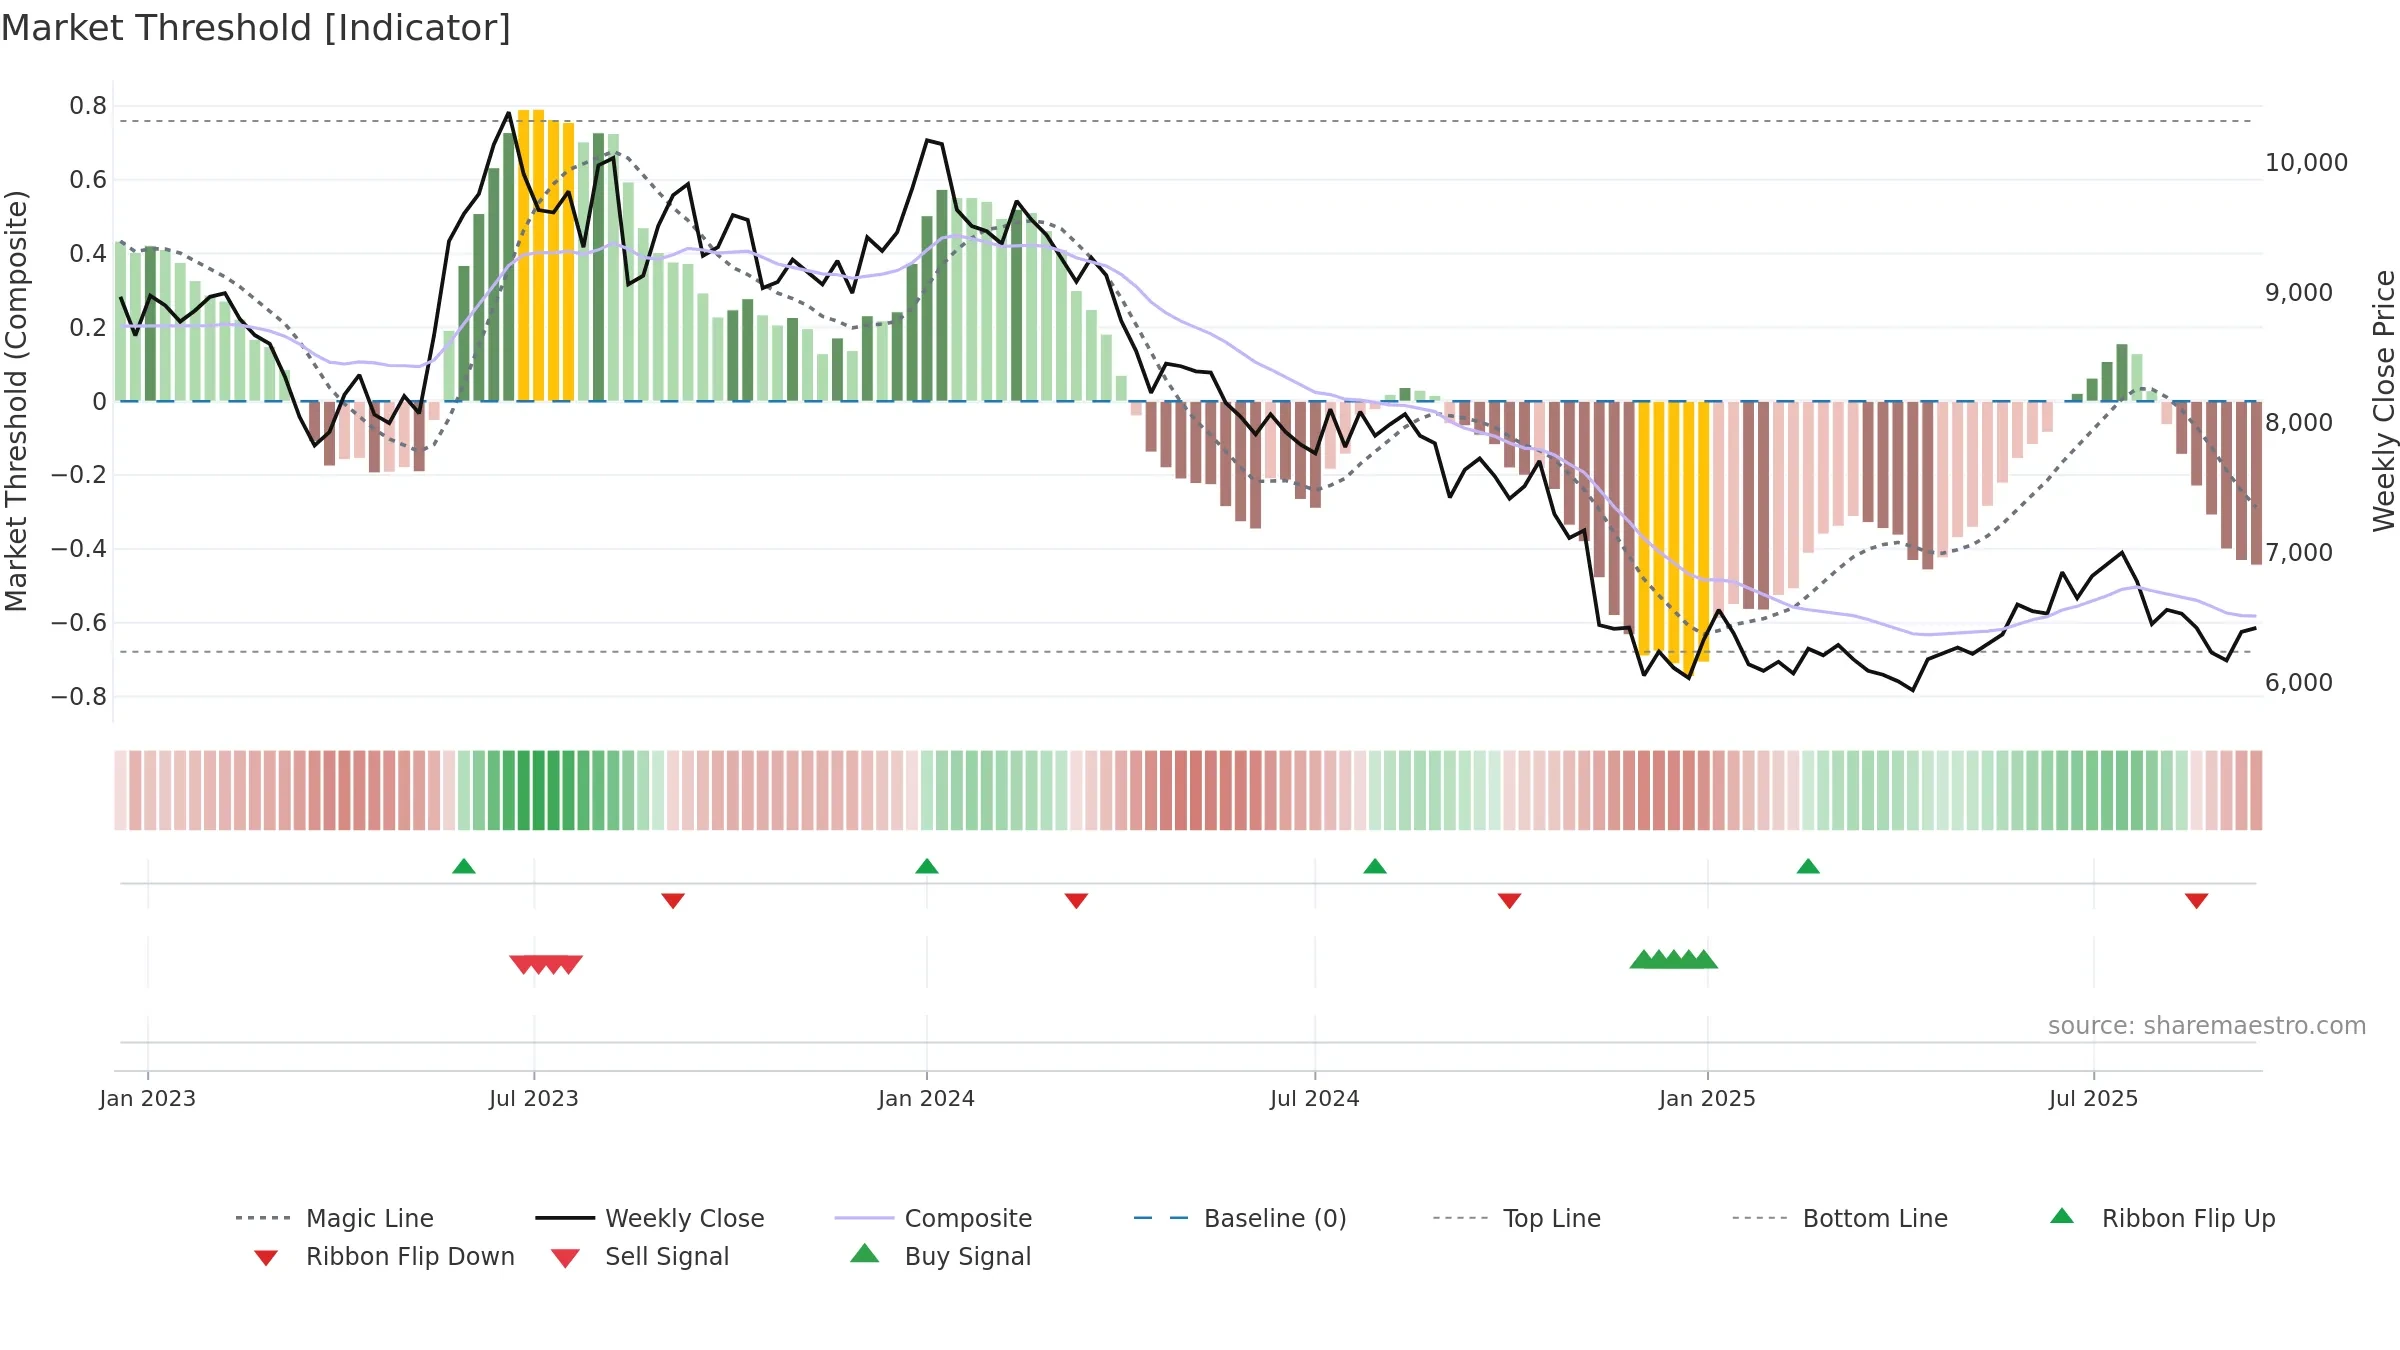2400x1350 pixels.
Task: Click the 0.8 left axis tick
Action: (88, 106)
